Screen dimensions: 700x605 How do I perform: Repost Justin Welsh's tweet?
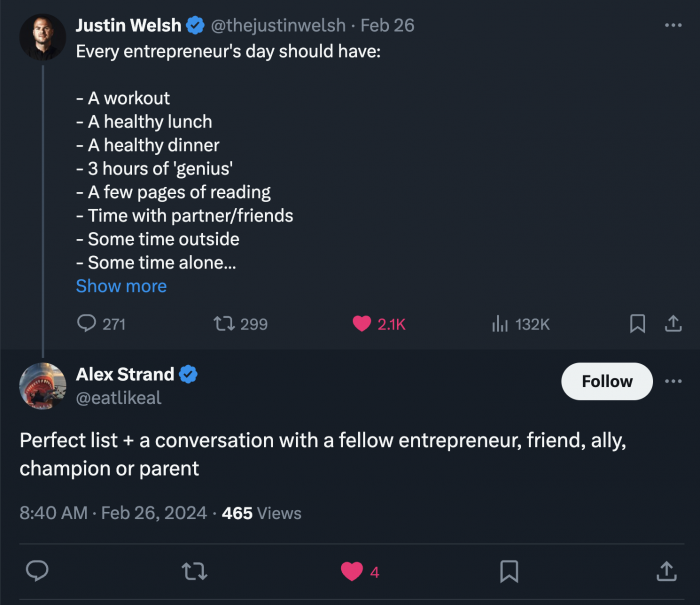224,324
